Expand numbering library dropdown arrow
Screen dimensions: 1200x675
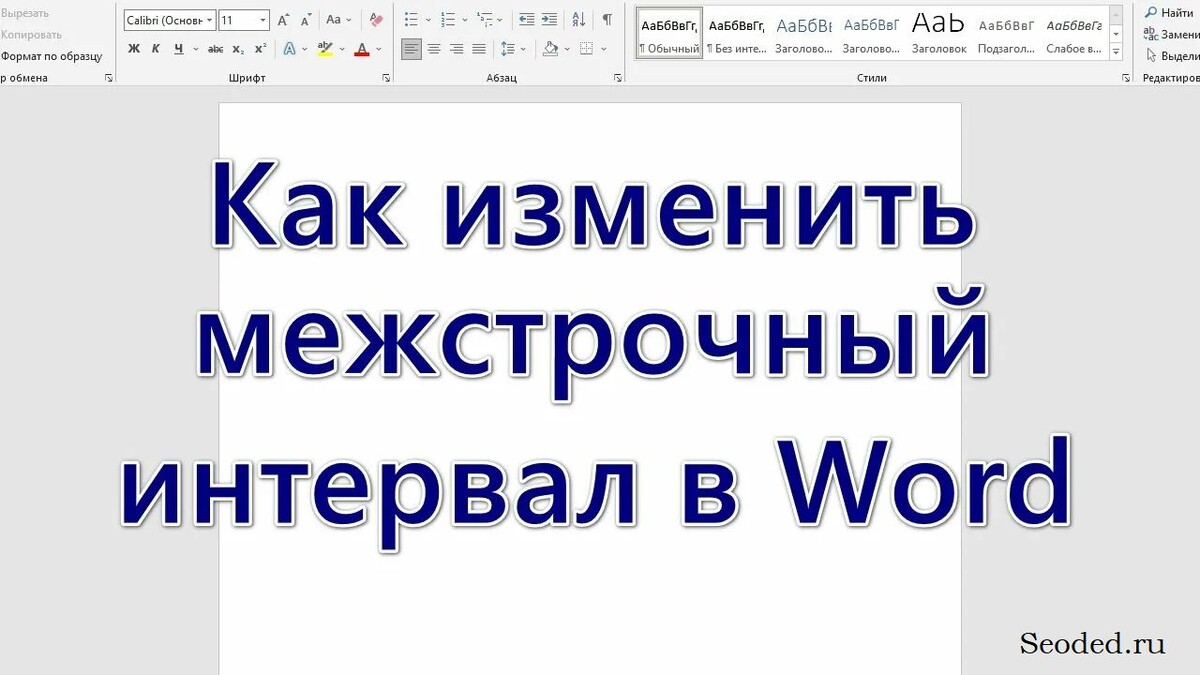pyautogui.click(x=464, y=20)
